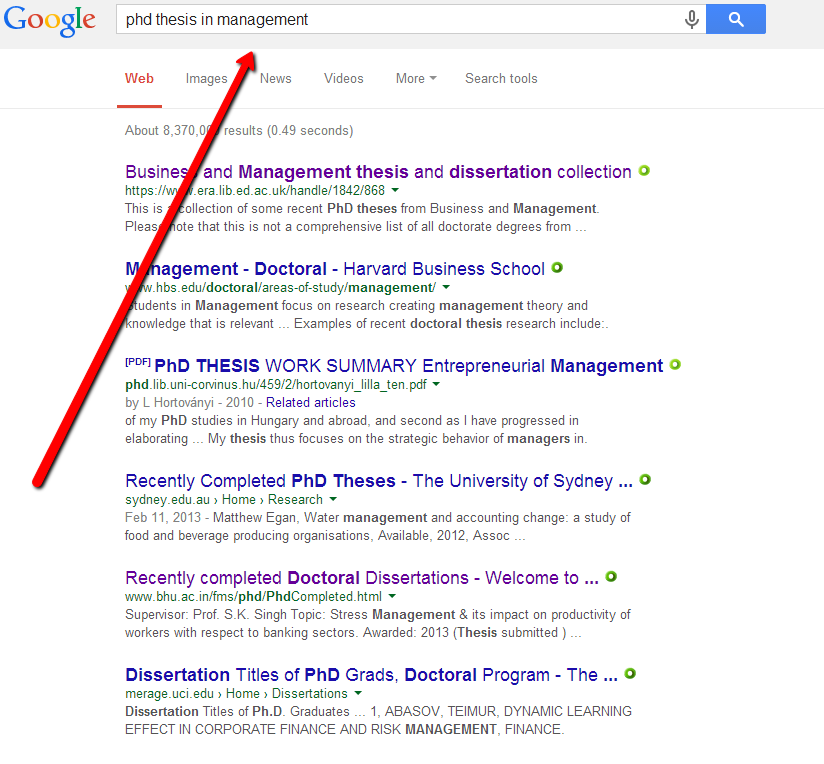Click the 'Related articles' link
Screen dimensions: 824x764
click(x=311, y=402)
